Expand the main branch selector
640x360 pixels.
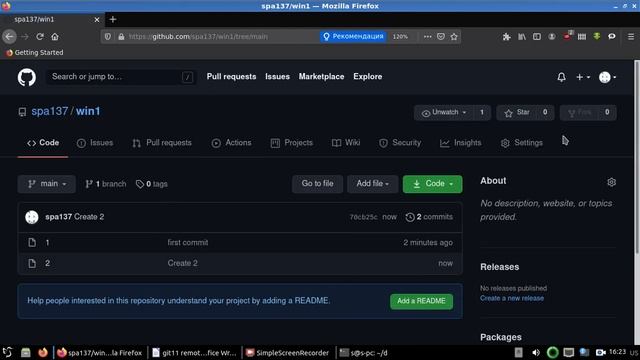click(47, 184)
